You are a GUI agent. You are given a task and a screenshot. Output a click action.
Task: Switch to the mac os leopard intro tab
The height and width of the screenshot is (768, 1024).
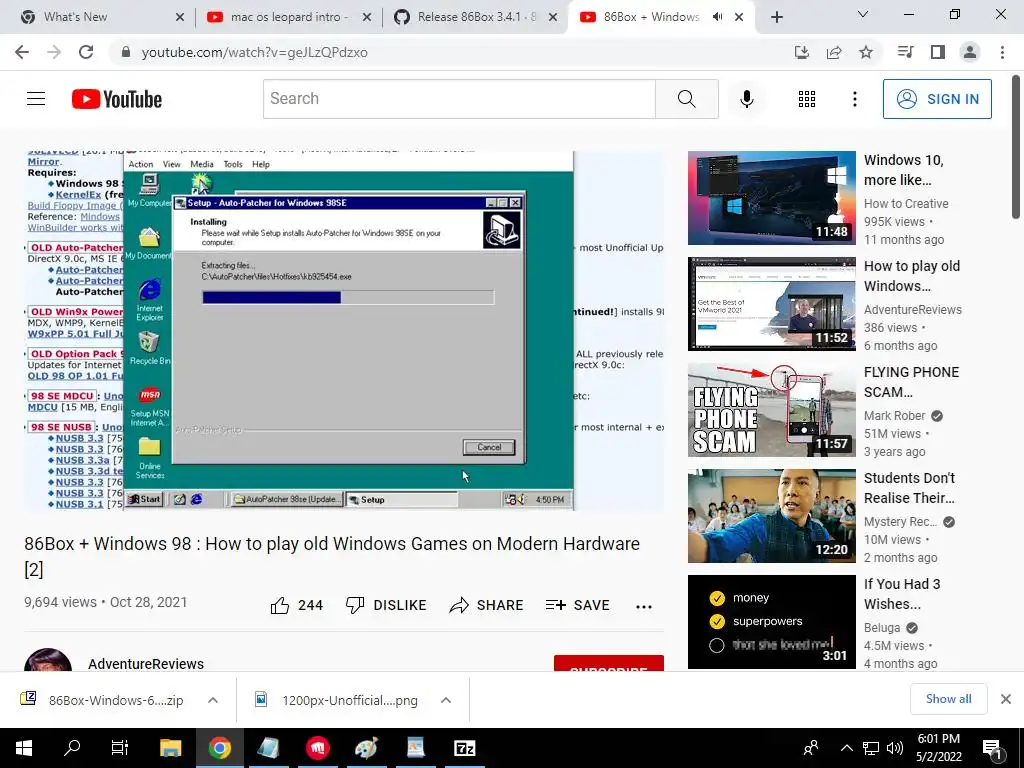pos(289,17)
